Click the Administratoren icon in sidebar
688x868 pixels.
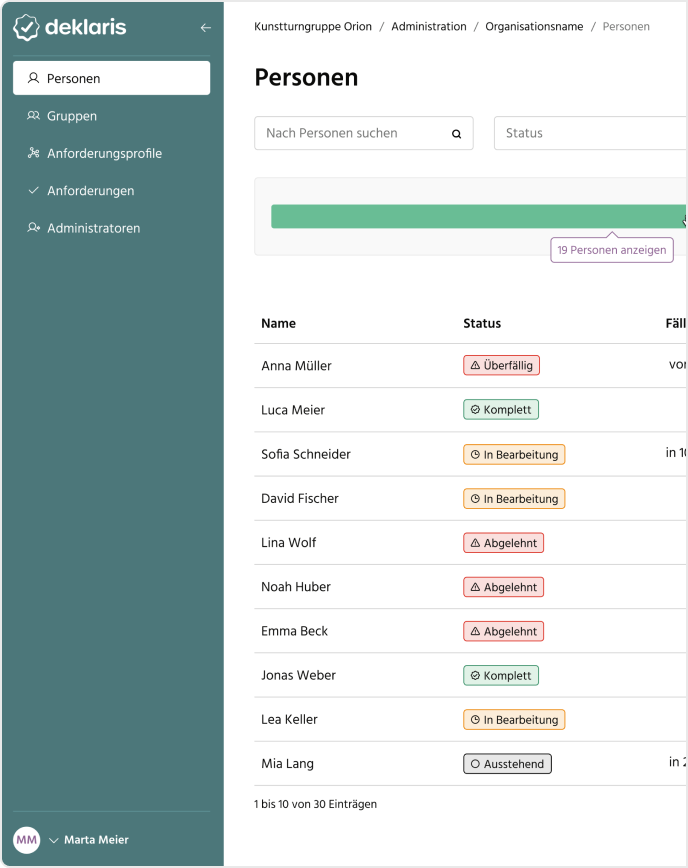[x=33, y=228]
